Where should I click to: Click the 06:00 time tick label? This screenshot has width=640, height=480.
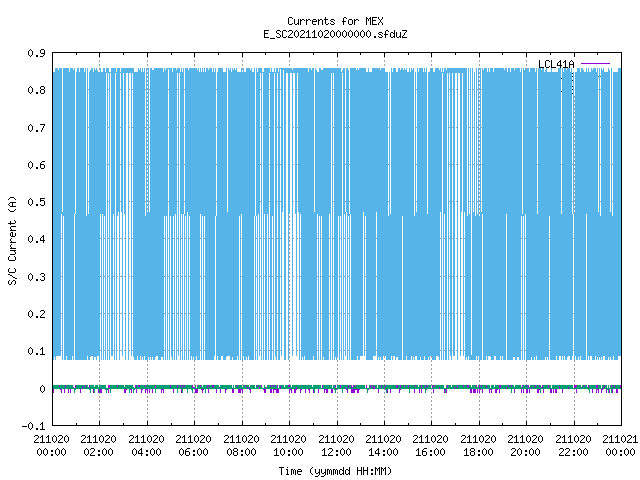pos(193,446)
